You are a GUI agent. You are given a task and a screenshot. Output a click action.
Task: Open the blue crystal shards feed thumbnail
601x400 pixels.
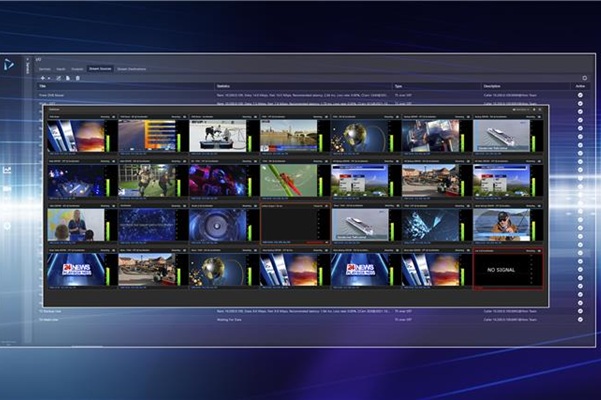click(x=430, y=225)
